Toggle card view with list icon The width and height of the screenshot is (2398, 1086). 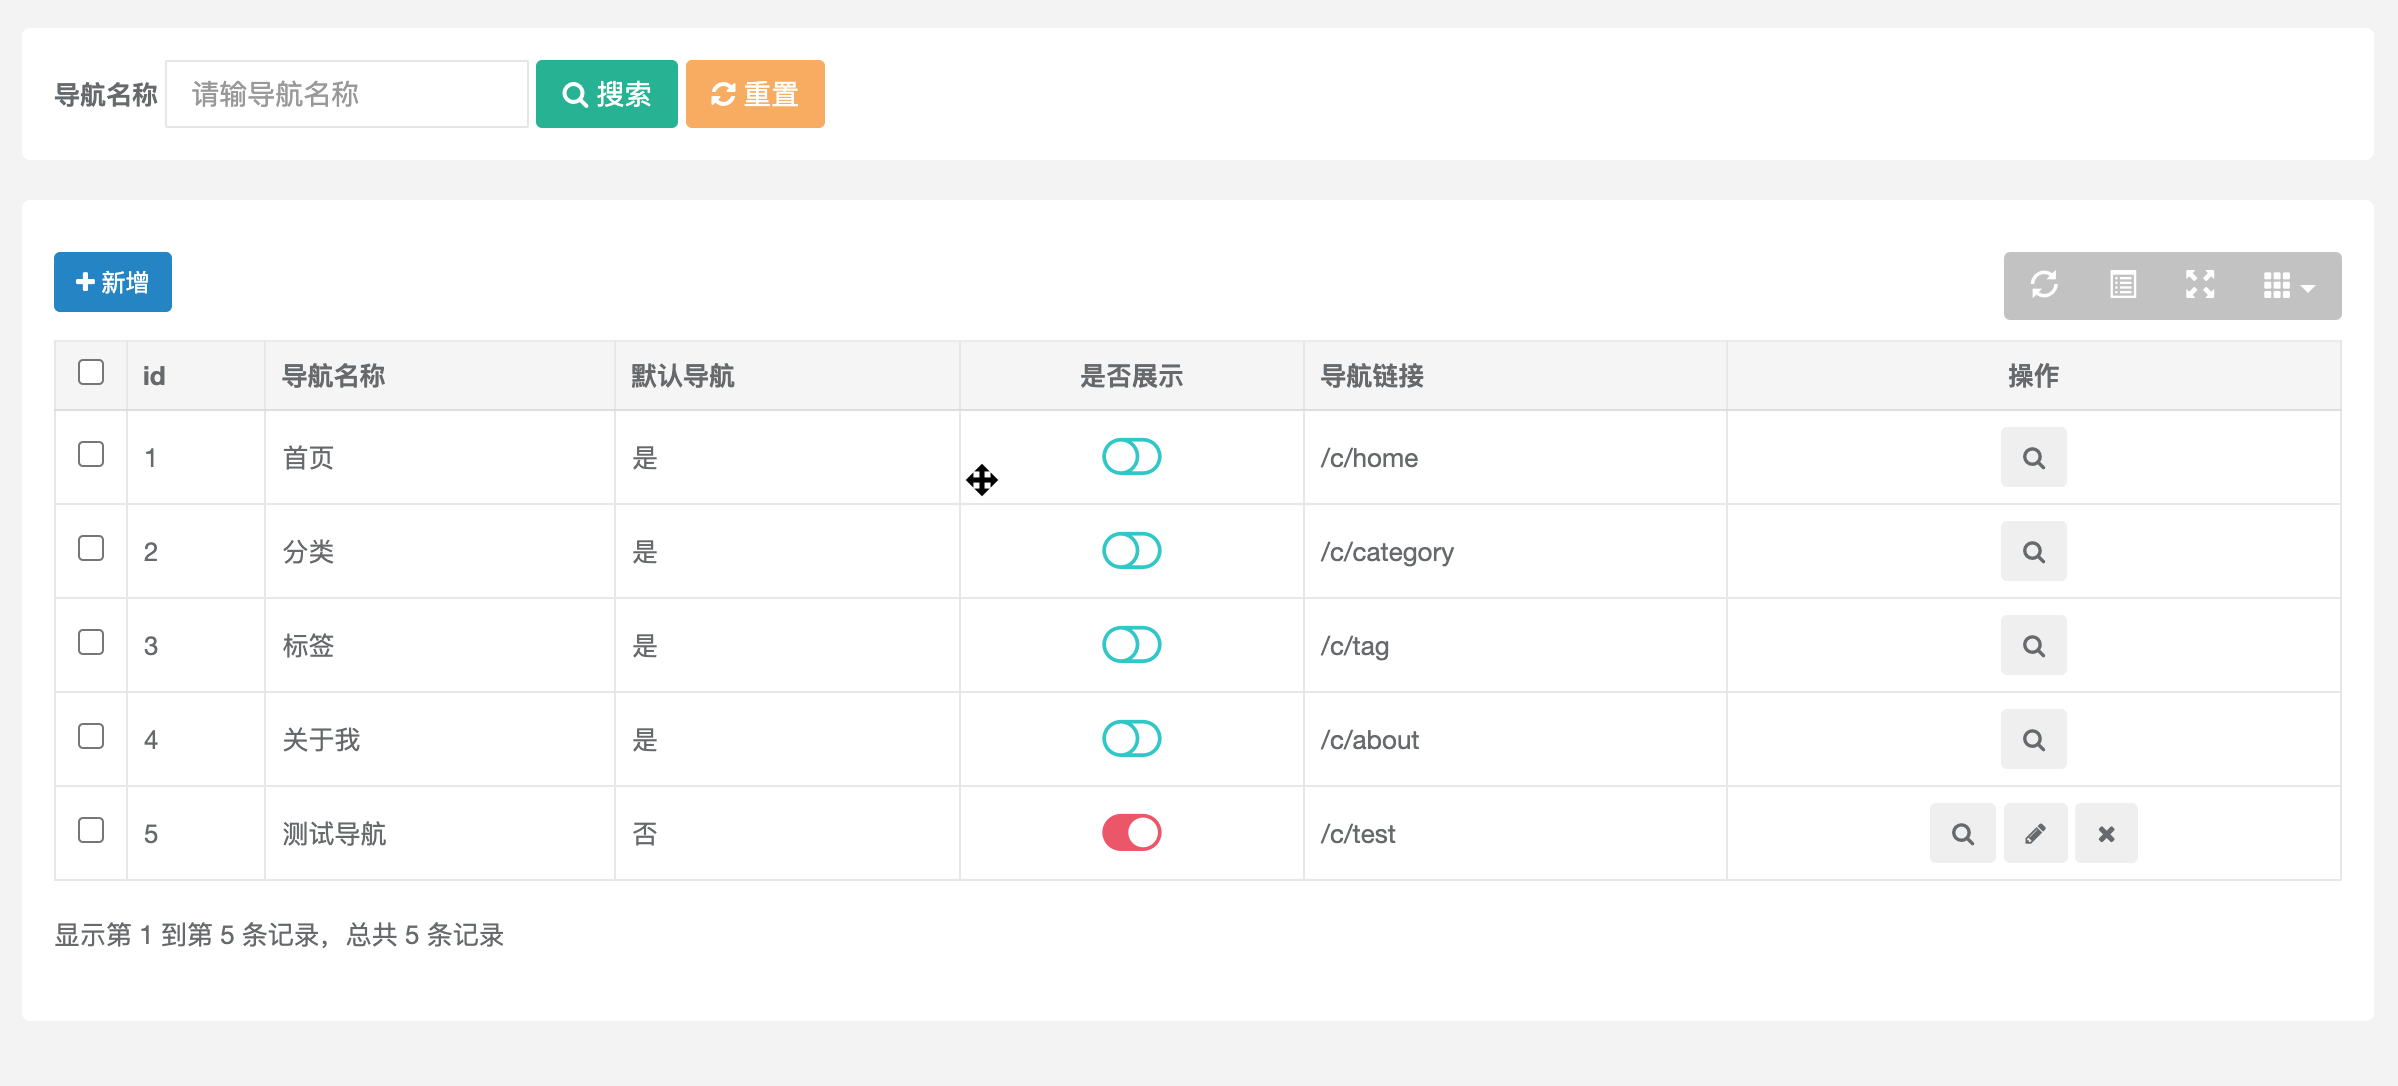(x=2123, y=285)
